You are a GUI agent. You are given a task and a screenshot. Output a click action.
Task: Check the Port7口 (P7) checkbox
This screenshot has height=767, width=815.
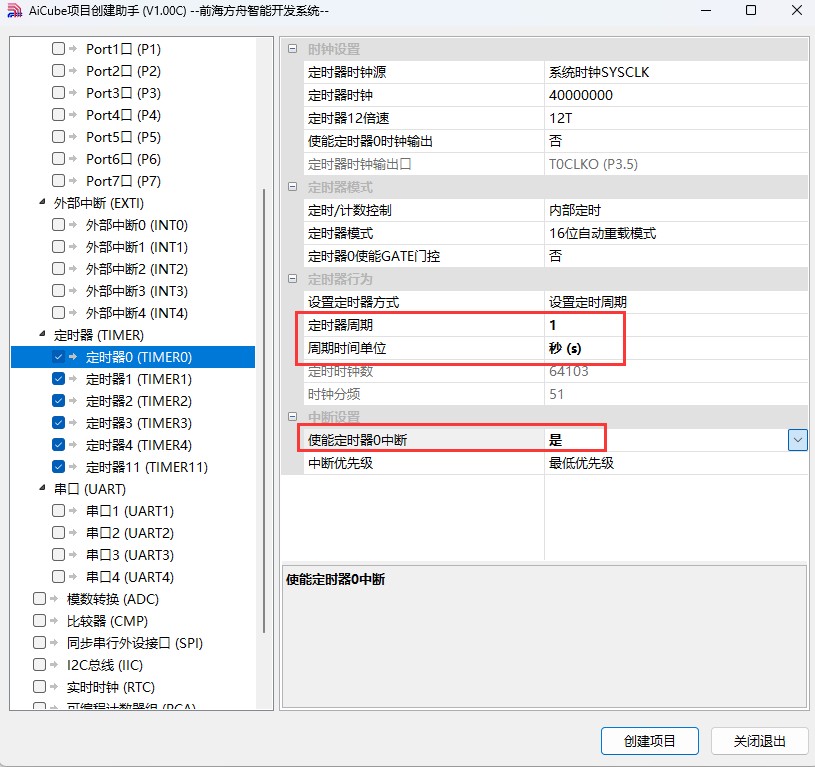pyautogui.click(x=58, y=180)
